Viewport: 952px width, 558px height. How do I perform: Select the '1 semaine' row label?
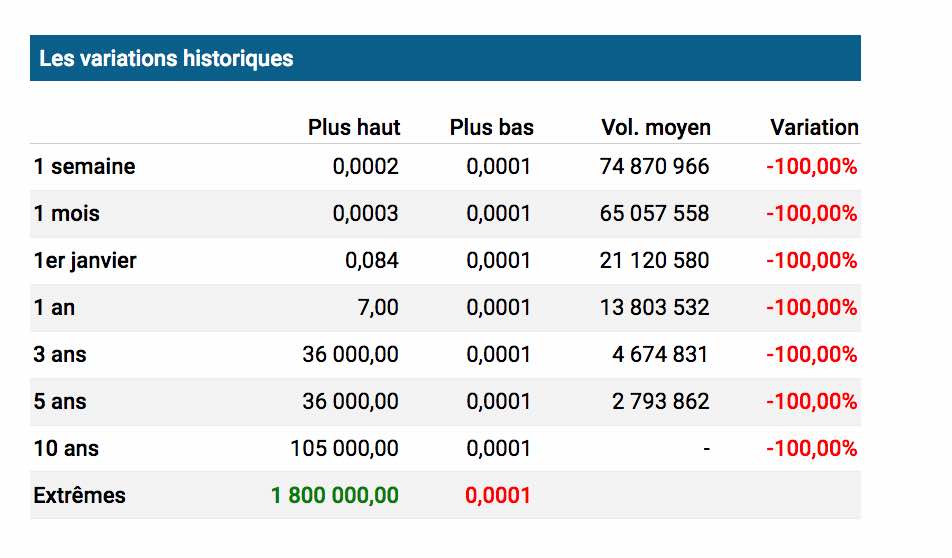tap(84, 166)
